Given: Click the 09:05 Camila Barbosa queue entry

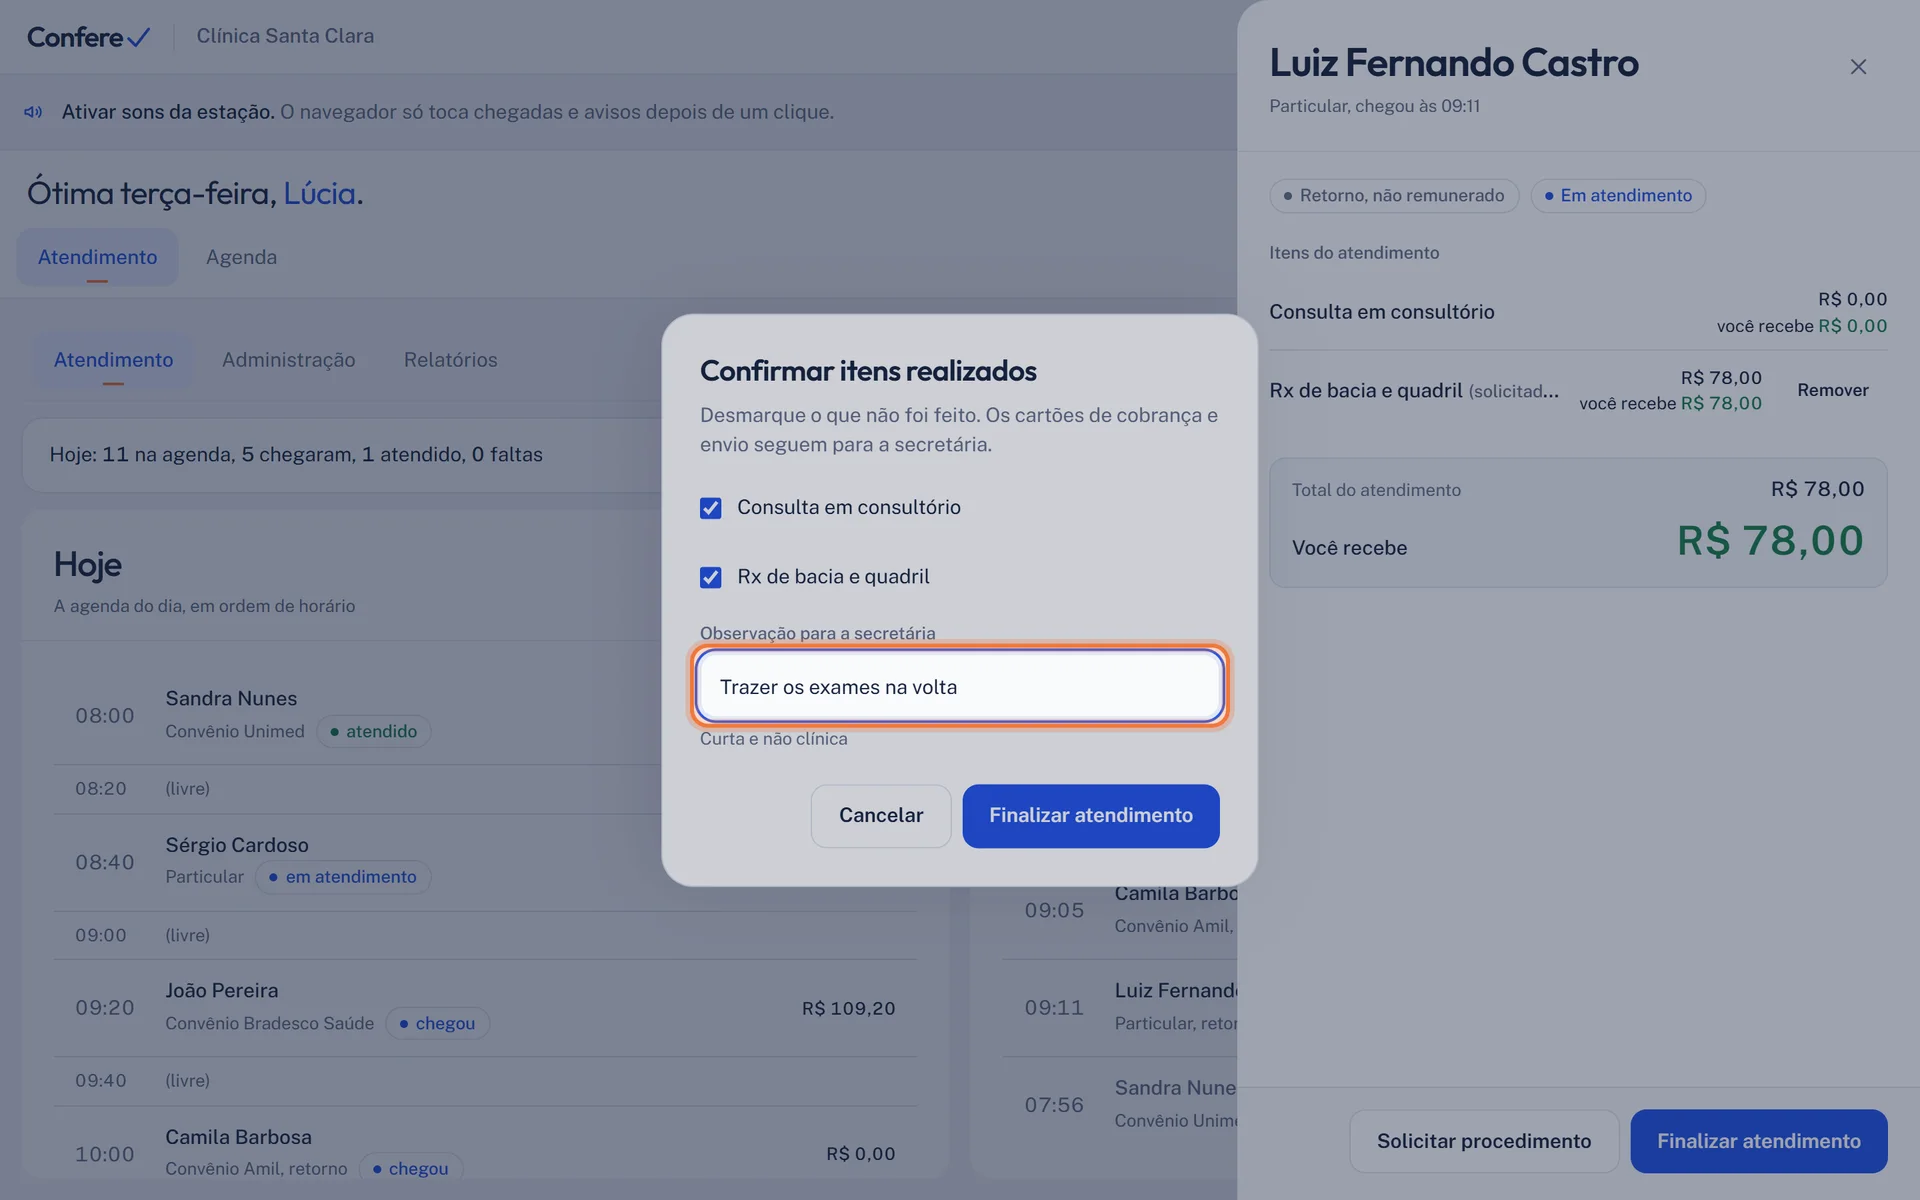Looking at the screenshot, I should (x=1120, y=909).
